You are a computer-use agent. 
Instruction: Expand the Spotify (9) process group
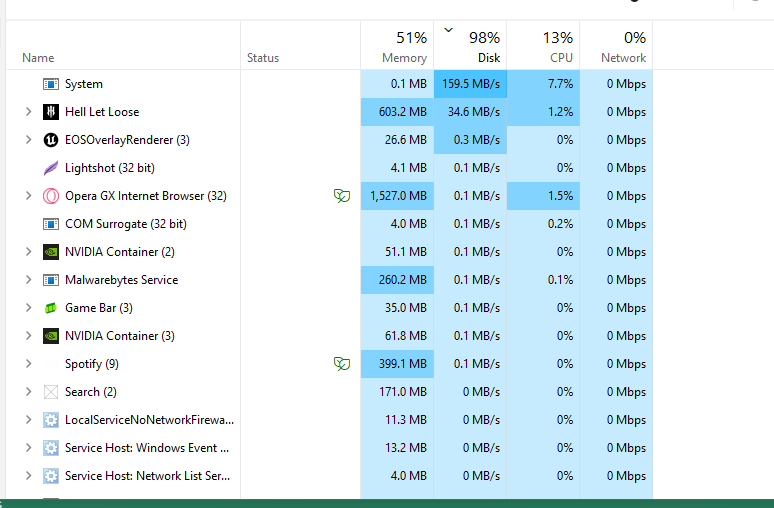[29, 364]
